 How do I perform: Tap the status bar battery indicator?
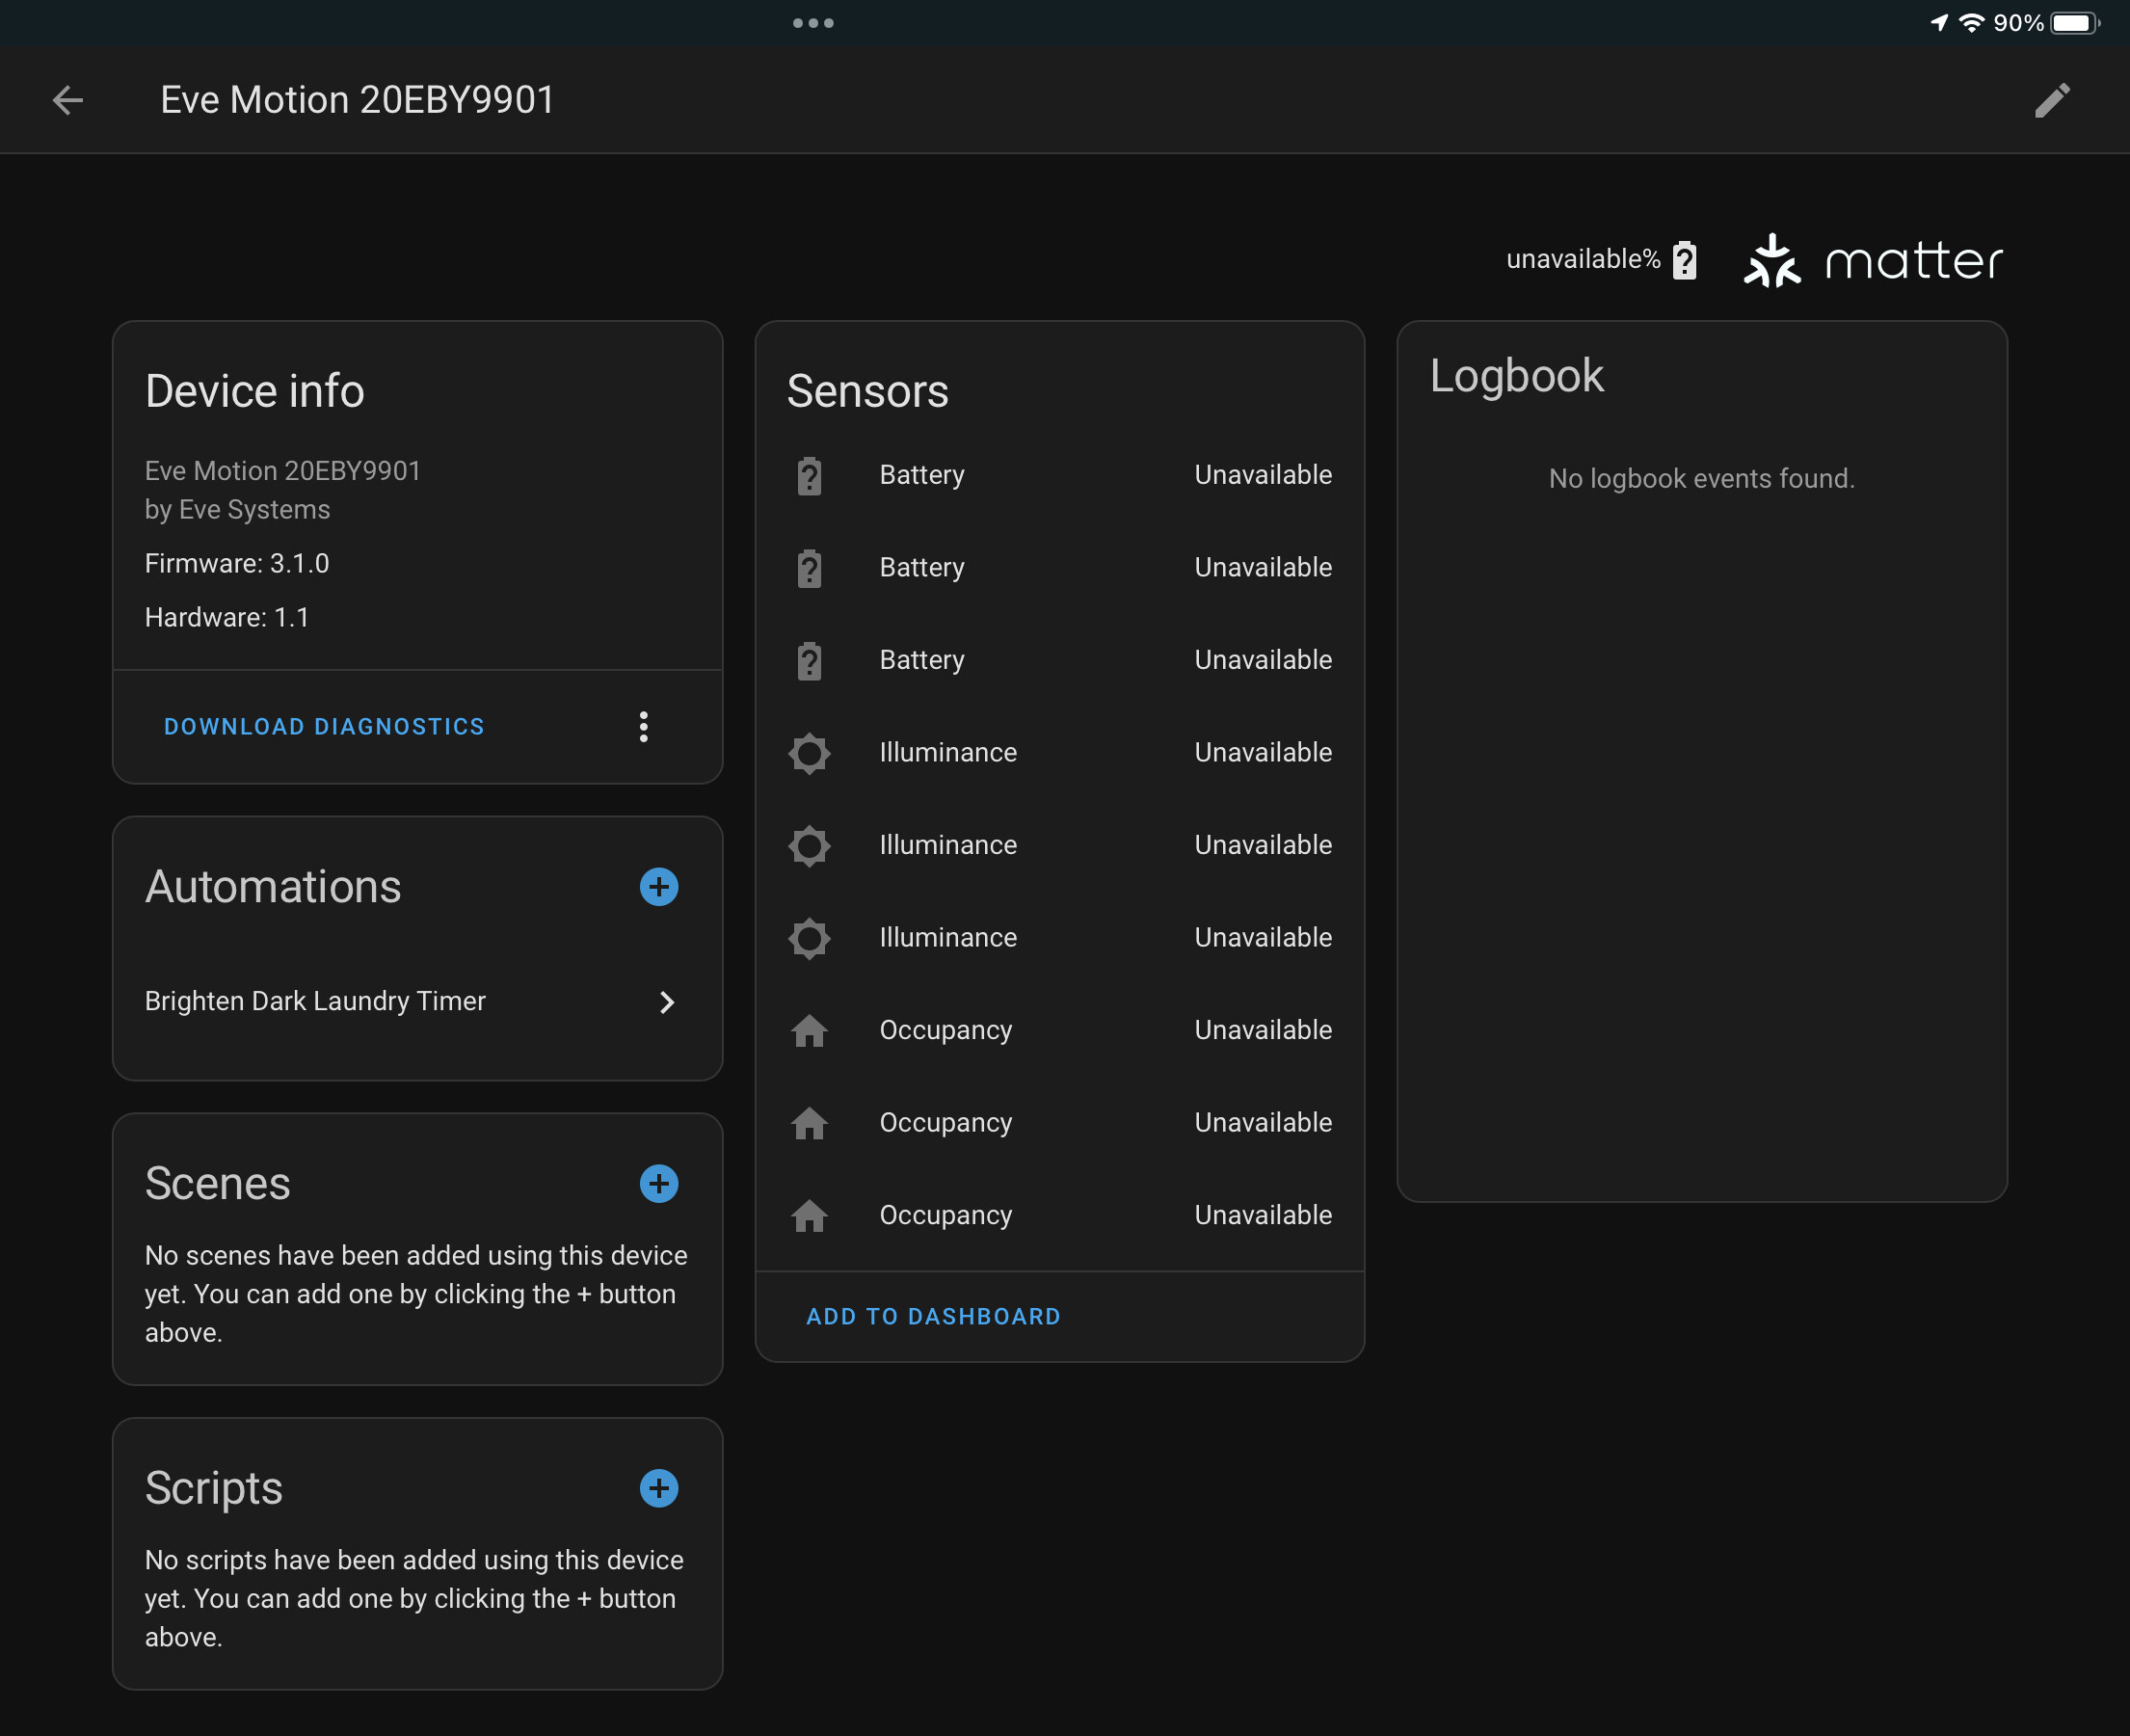click(2075, 23)
